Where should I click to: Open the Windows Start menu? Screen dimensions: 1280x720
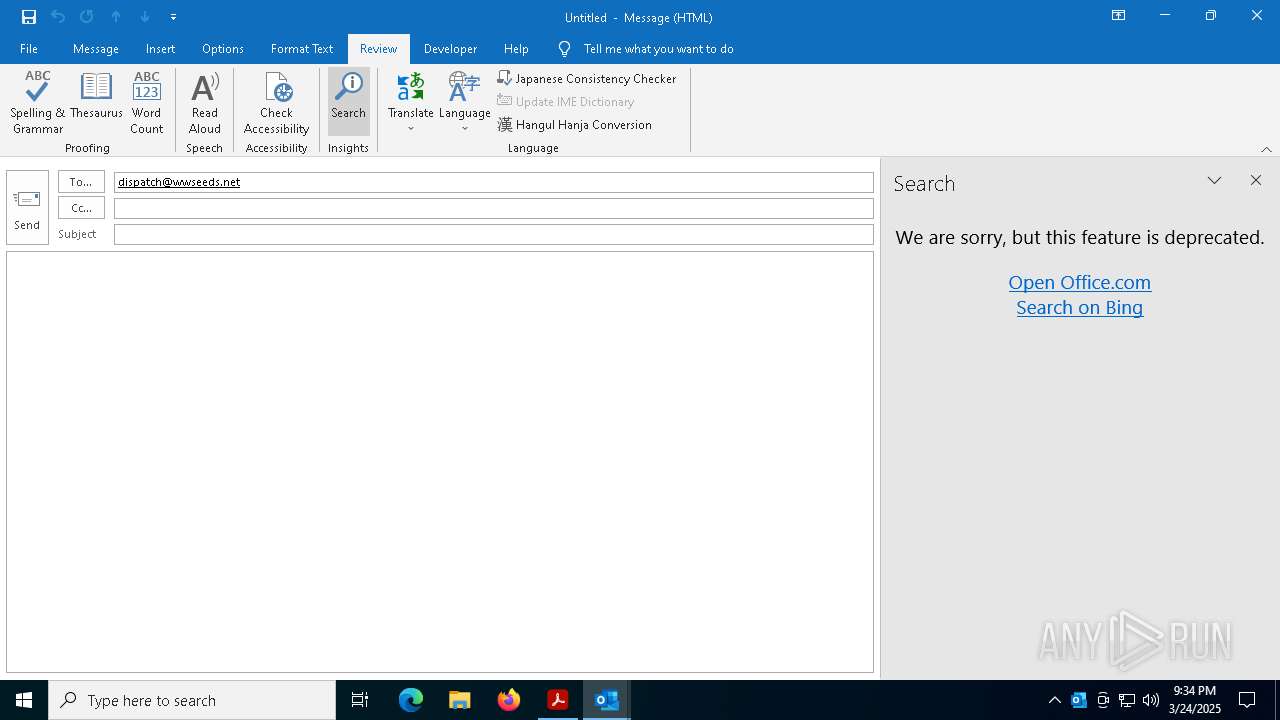pyautogui.click(x=24, y=700)
